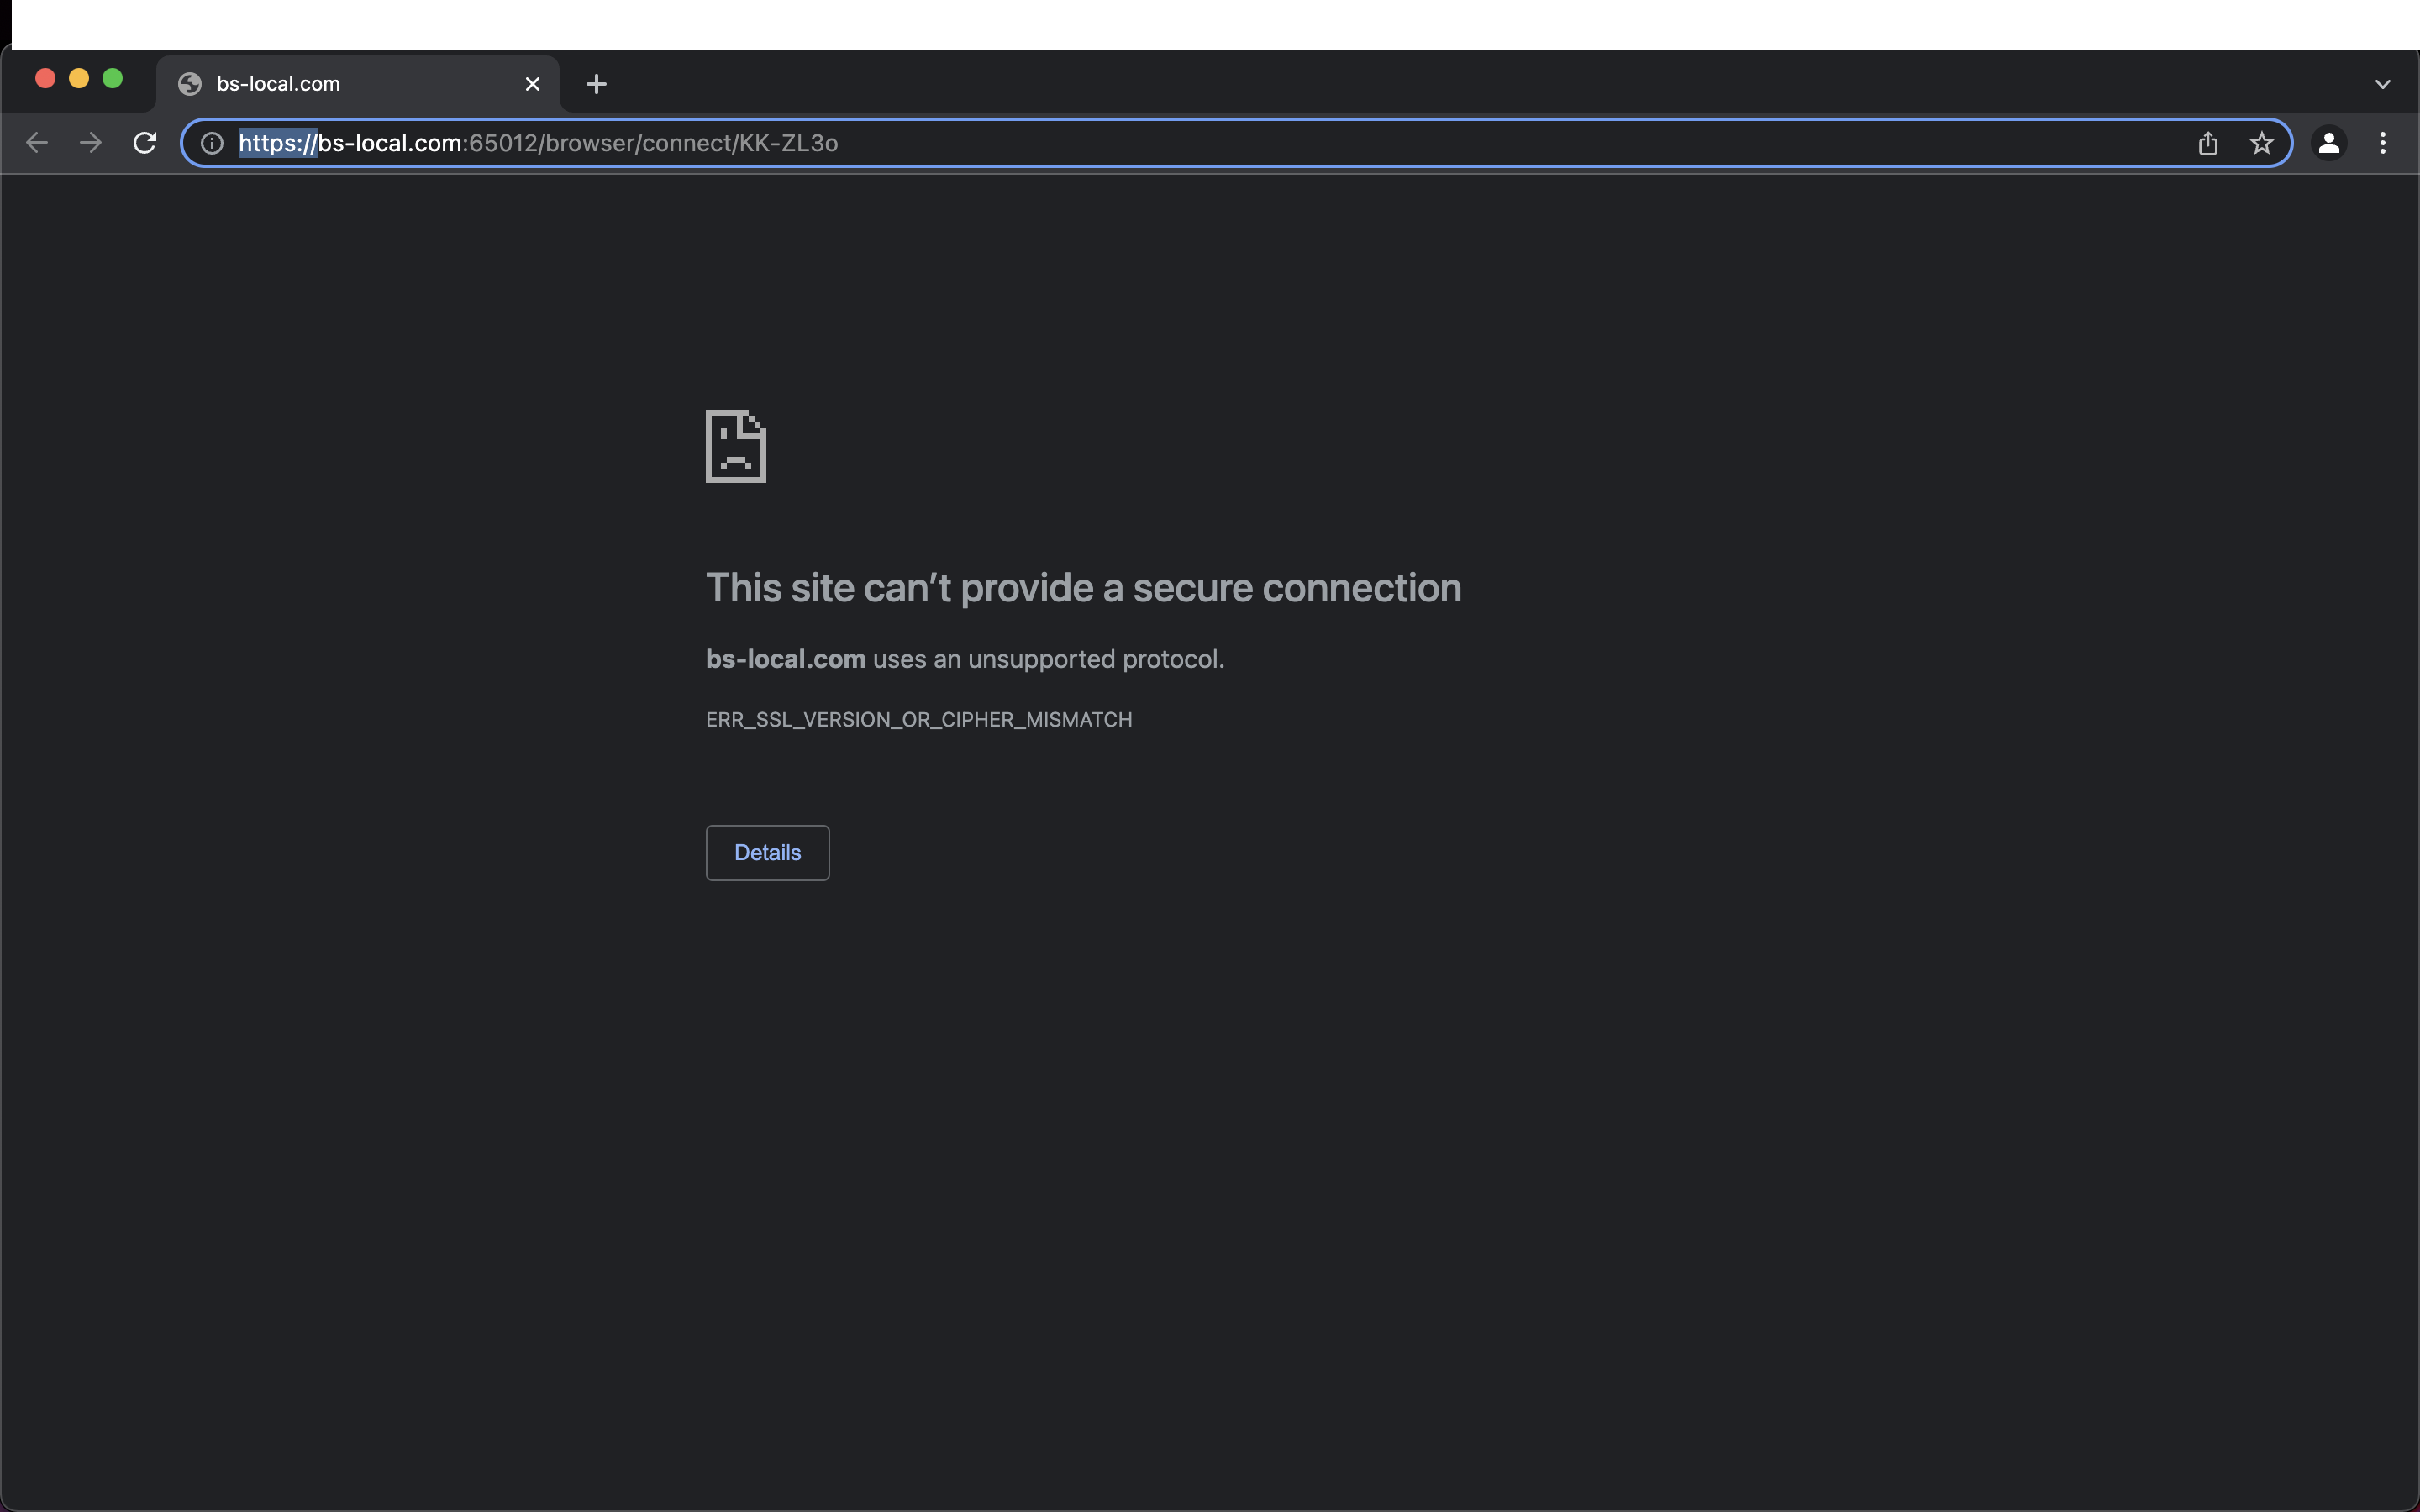Image resolution: width=2420 pixels, height=1512 pixels.
Task: Click the Details button
Action: 766,852
